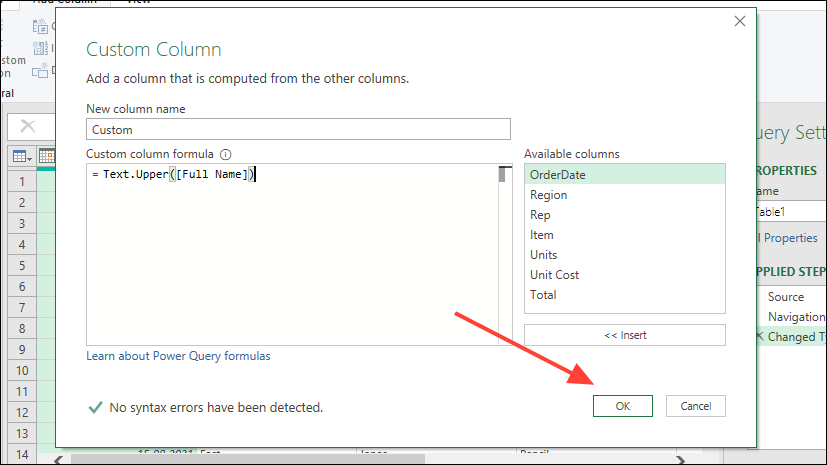Select Total in Available columns
The width and height of the screenshot is (827, 465).
(624, 295)
